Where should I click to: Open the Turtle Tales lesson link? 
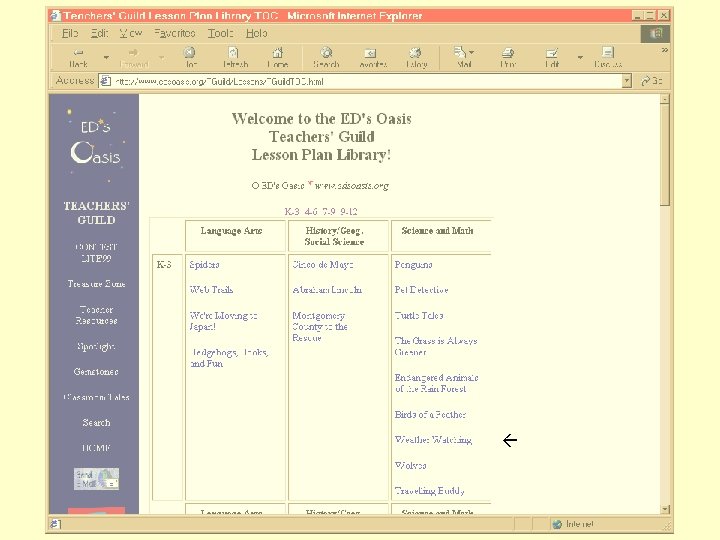coord(419,315)
